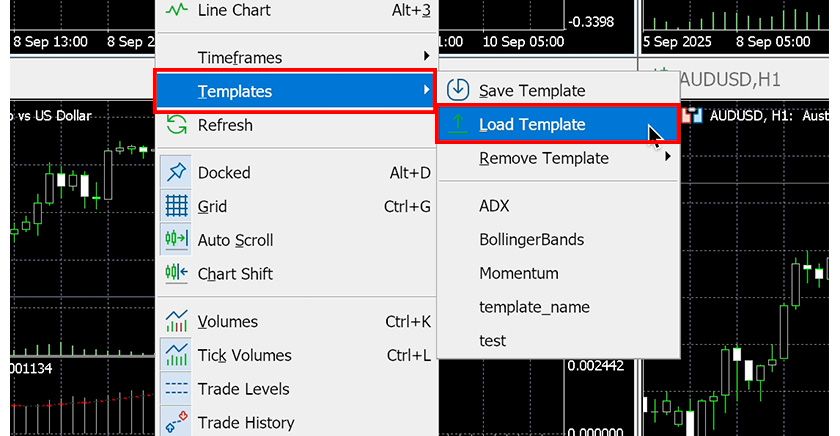This screenshot has height=436, width=840.
Task: Click the Line Chart icon
Action: pyautogui.click(x=177, y=11)
